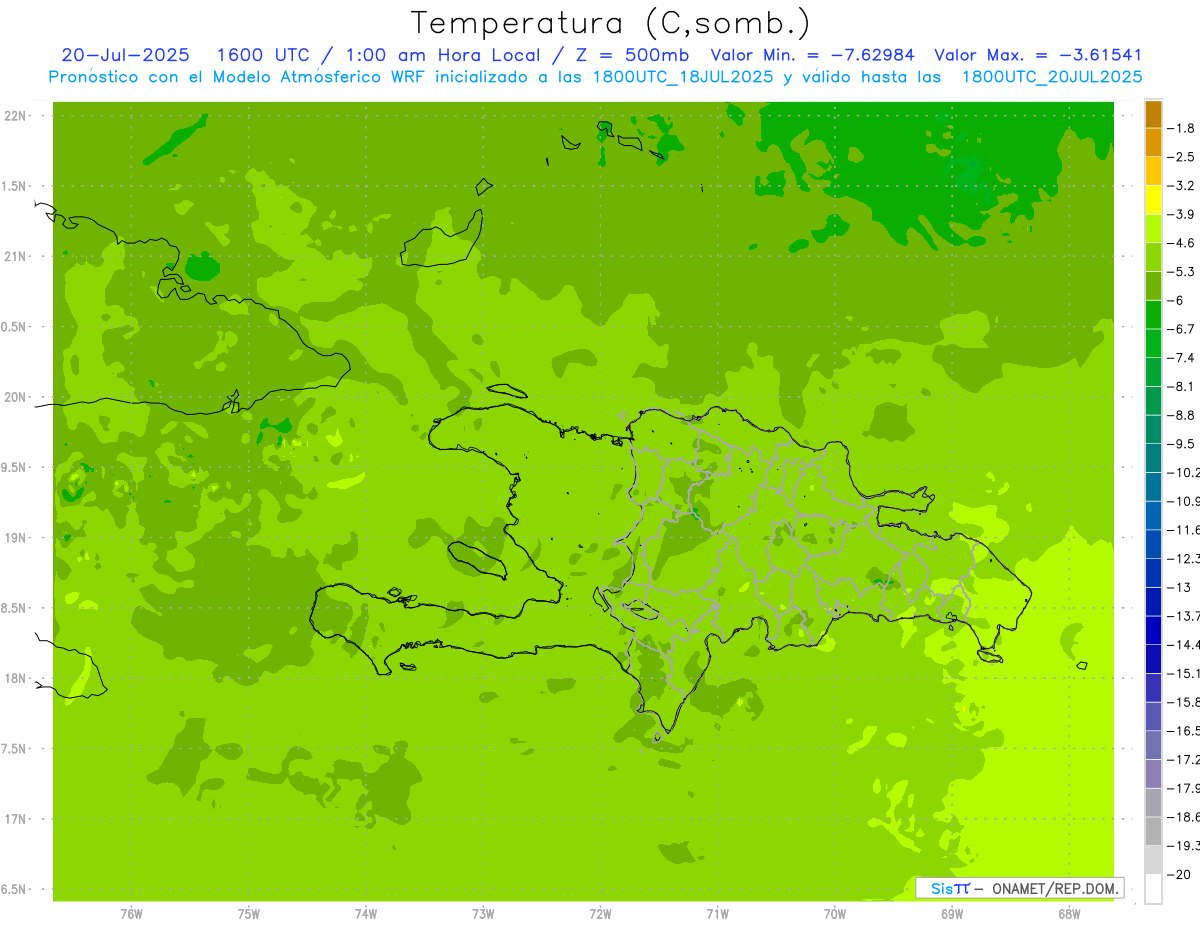
Task: Pick the swatch between -6 and -6.7
Action: click(1153, 315)
